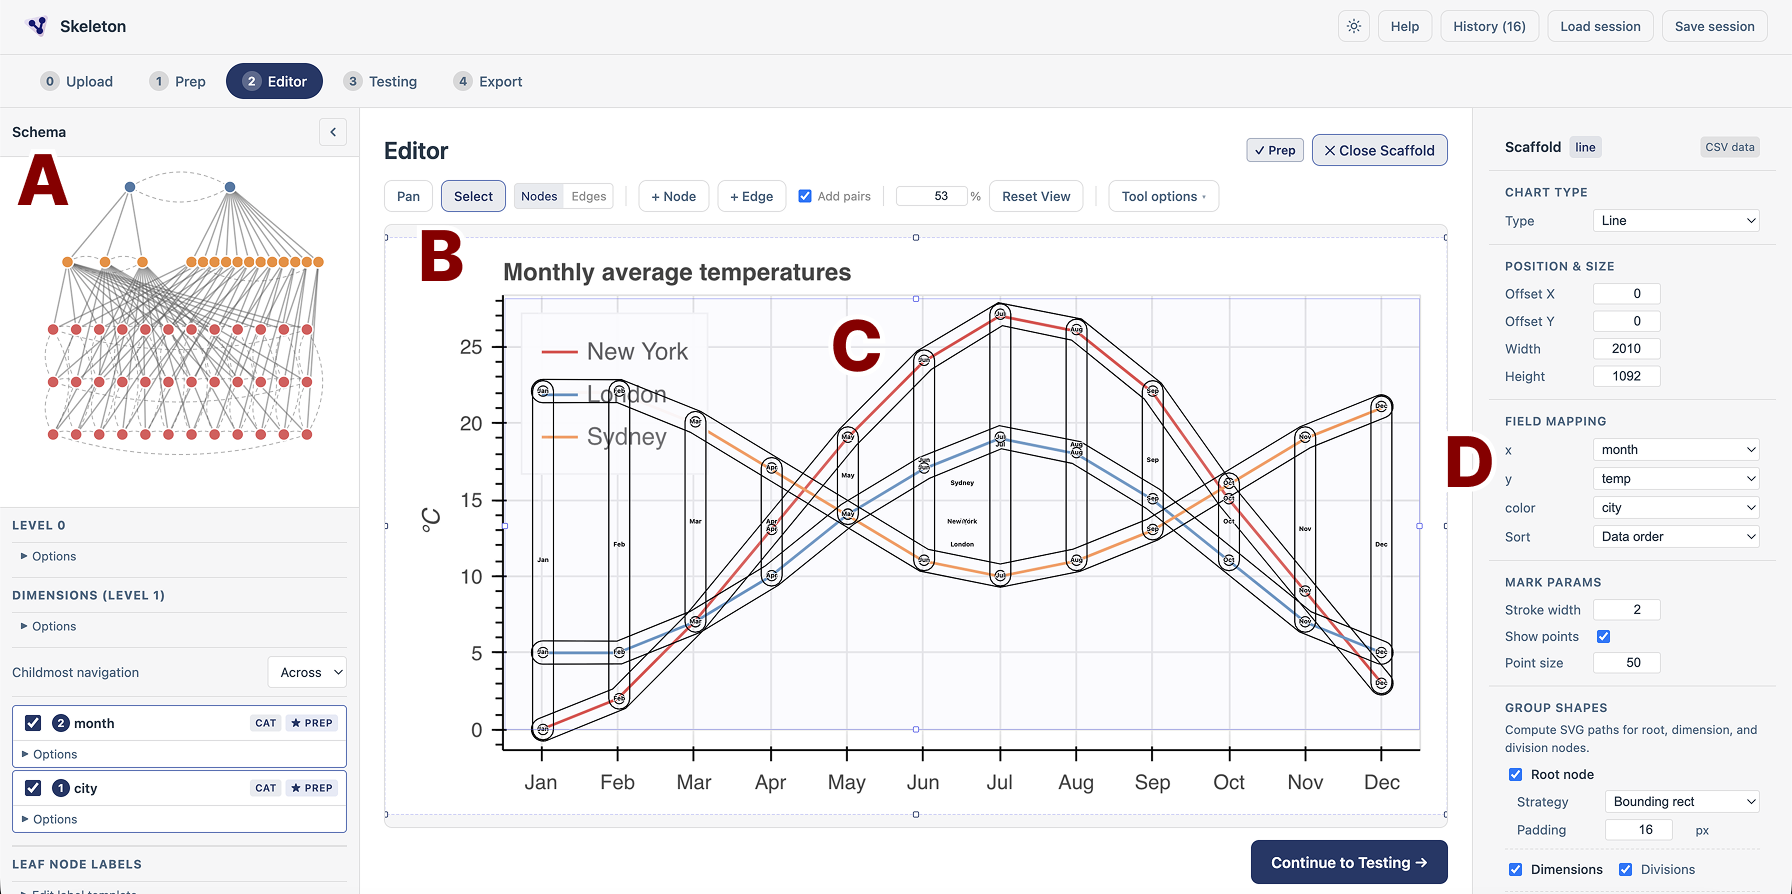Image resolution: width=1792 pixels, height=894 pixels.
Task: Activate the Select tool
Action: pos(474,196)
